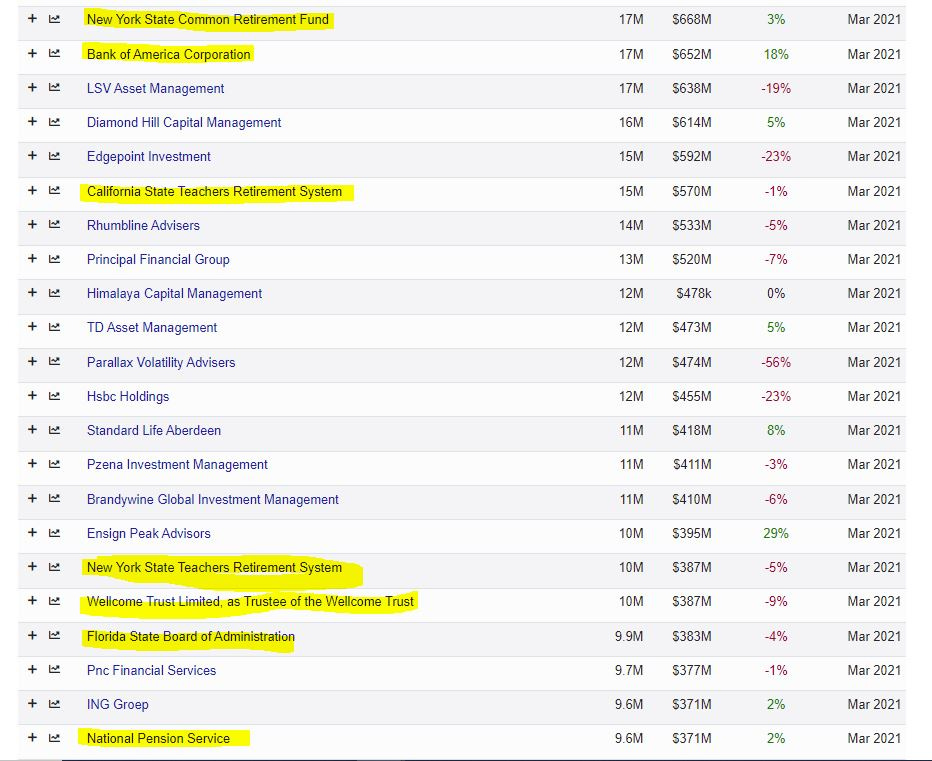Open chart icon for Brandywine Global Investment Management
The height and width of the screenshot is (761, 932).
click(54, 499)
